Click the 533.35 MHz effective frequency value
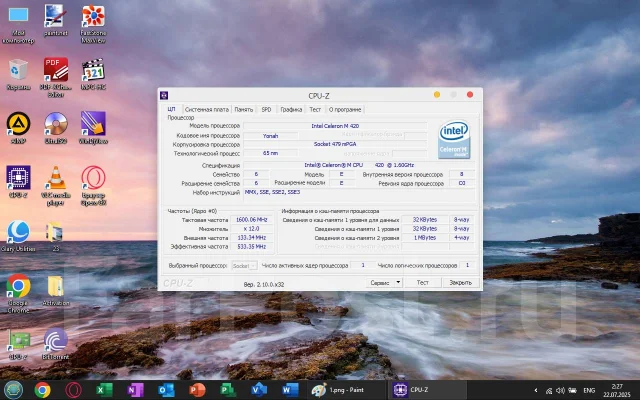This screenshot has height=400, width=640. 251,247
